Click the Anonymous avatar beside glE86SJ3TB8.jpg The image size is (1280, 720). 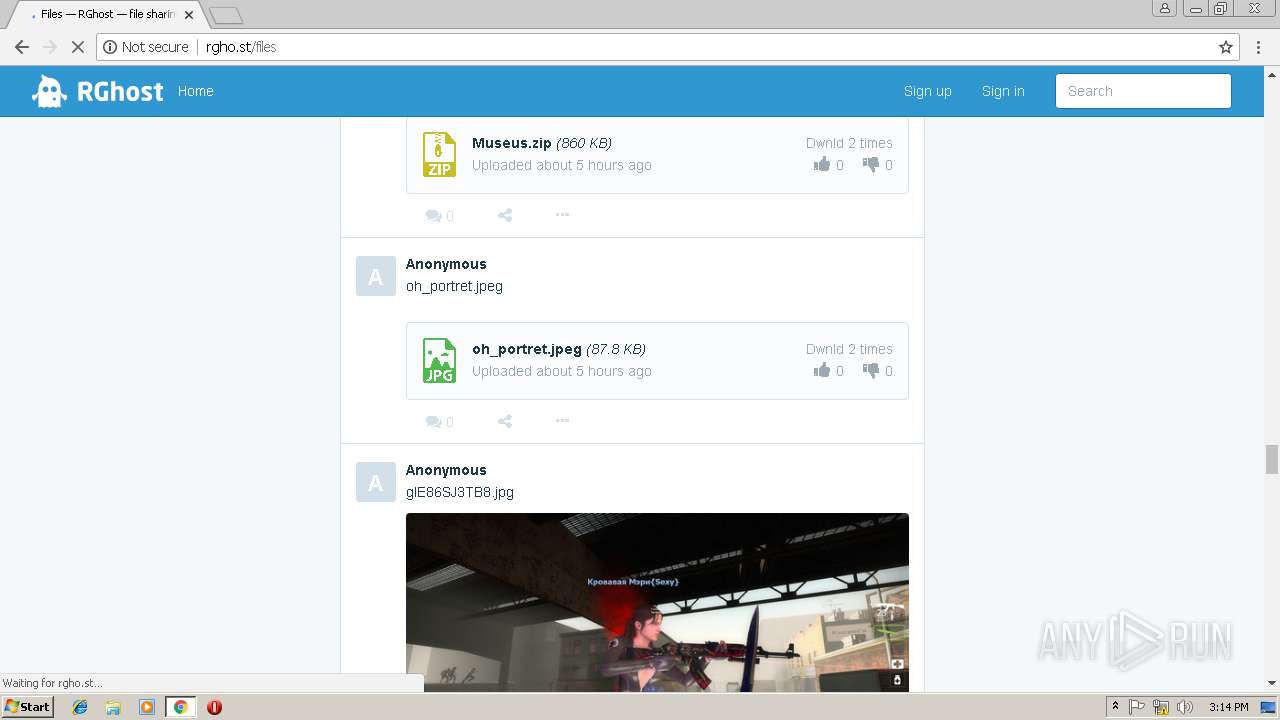(x=376, y=482)
